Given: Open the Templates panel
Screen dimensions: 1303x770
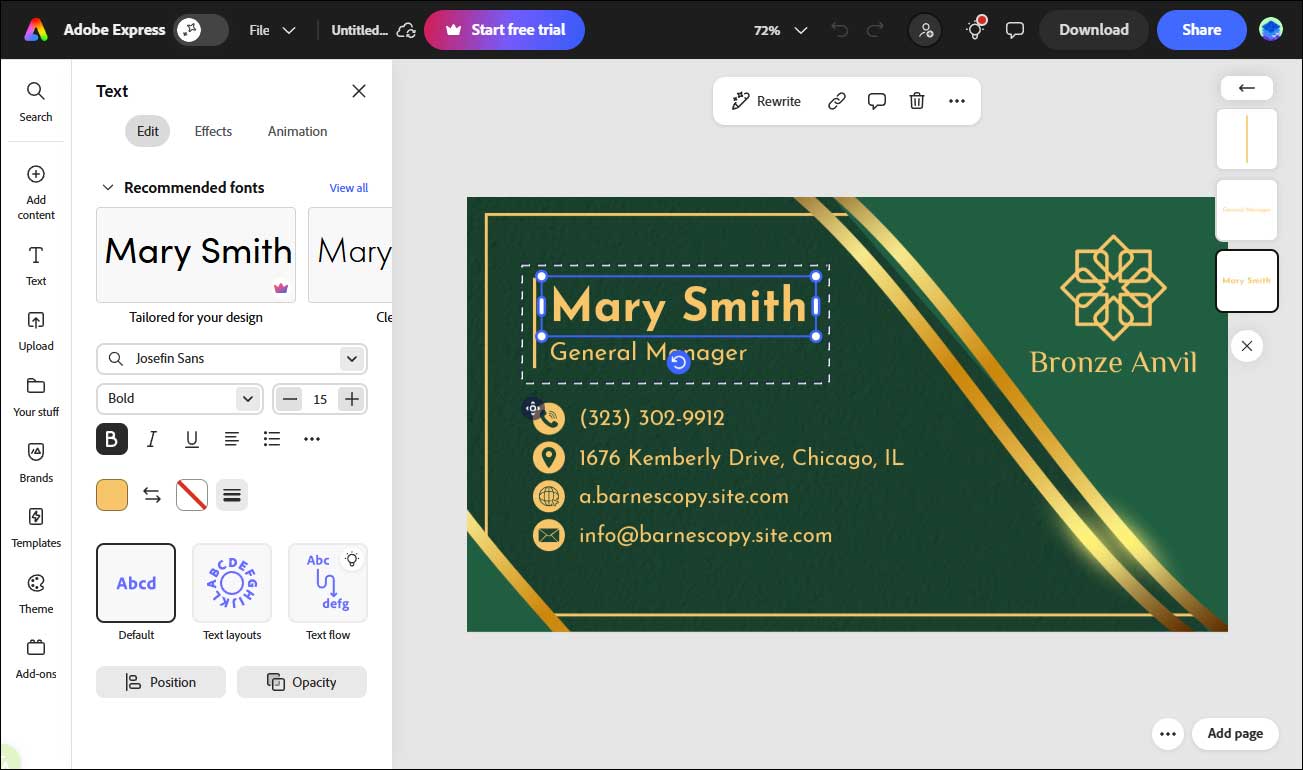Looking at the screenshot, I should [x=36, y=529].
